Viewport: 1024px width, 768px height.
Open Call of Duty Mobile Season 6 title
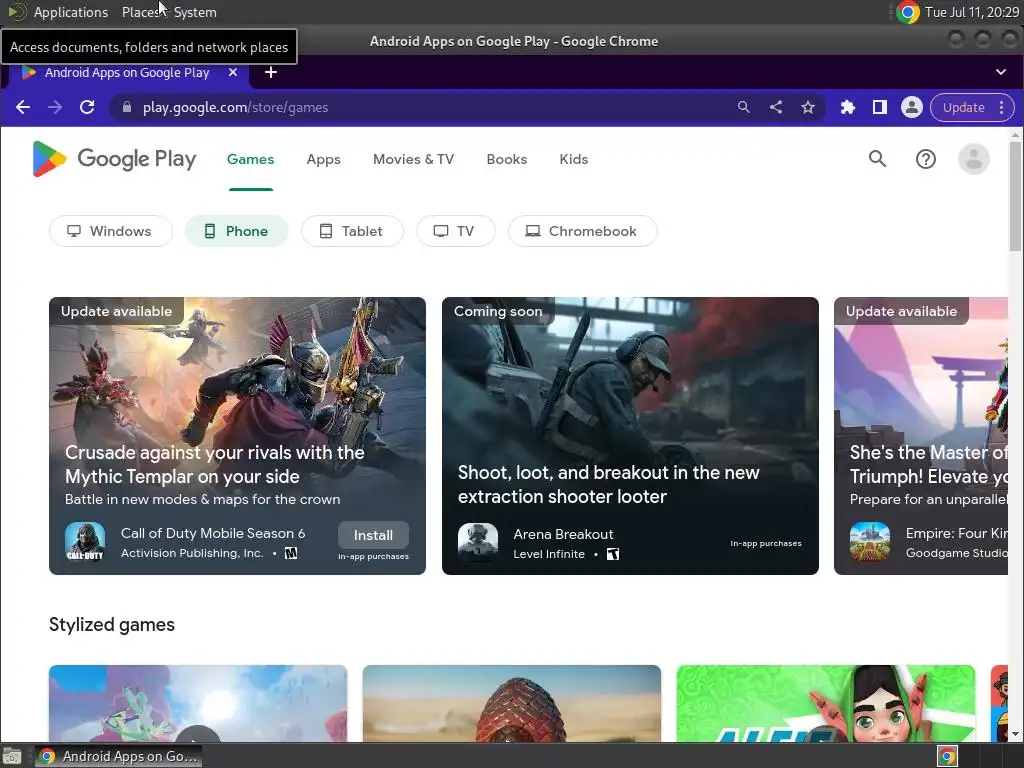(x=213, y=533)
